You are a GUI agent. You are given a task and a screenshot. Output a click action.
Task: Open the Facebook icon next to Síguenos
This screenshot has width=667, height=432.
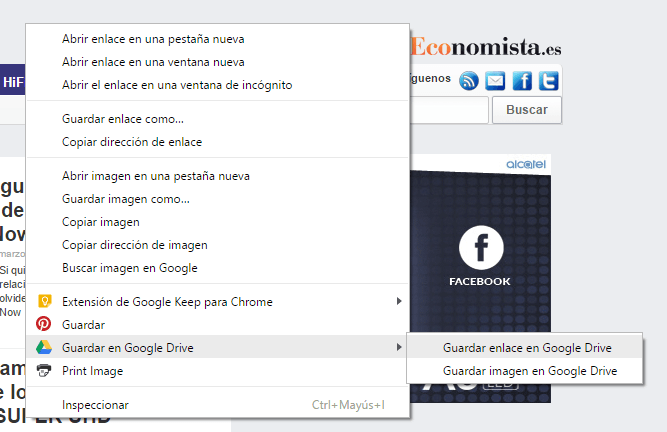point(522,80)
